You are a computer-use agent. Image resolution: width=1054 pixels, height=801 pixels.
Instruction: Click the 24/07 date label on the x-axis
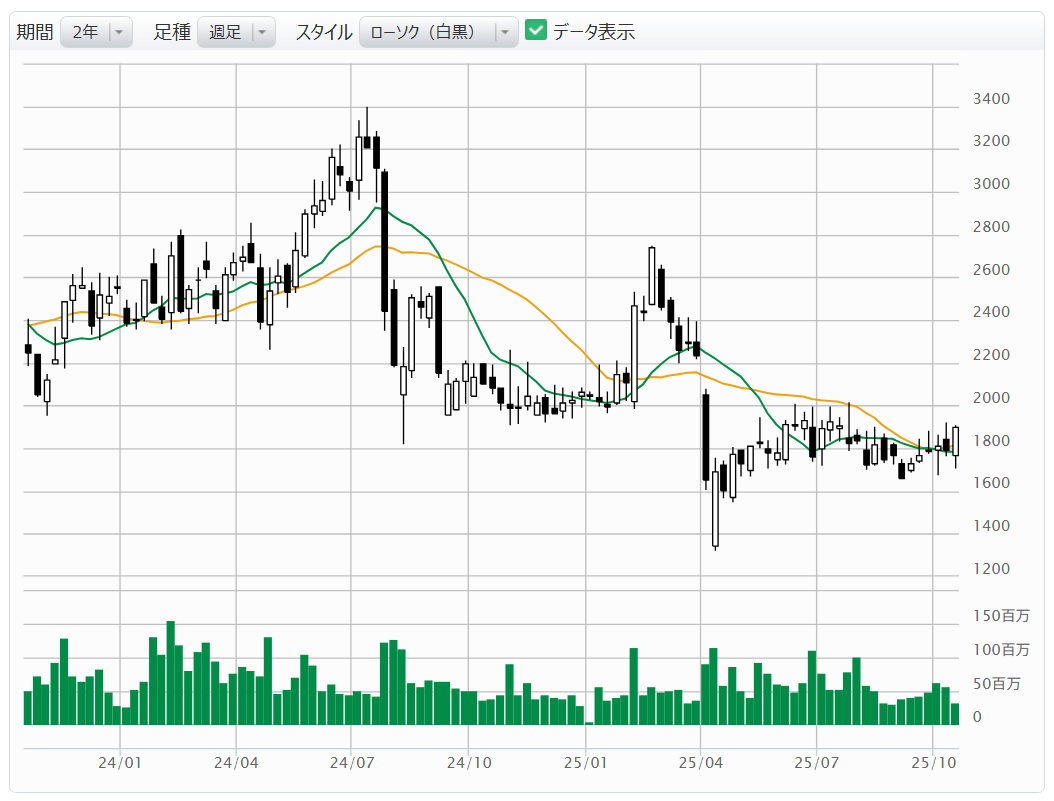352,763
